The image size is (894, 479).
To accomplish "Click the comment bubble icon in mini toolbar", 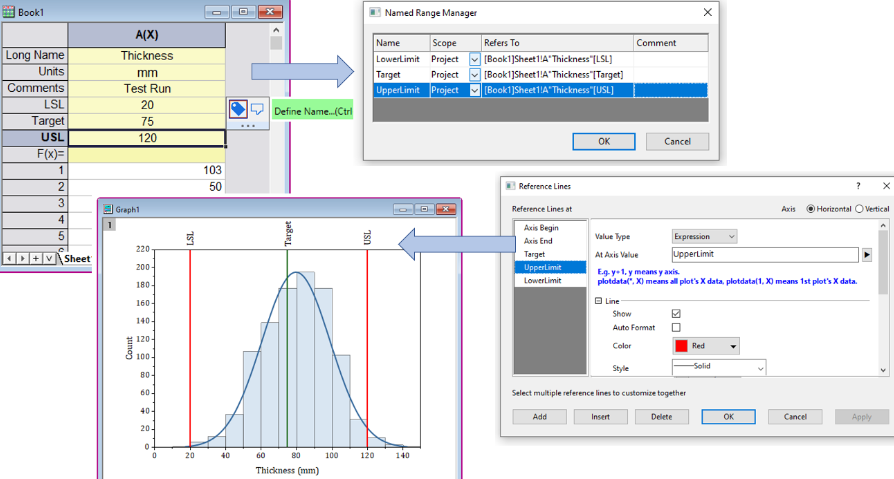I will coord(257,109).
